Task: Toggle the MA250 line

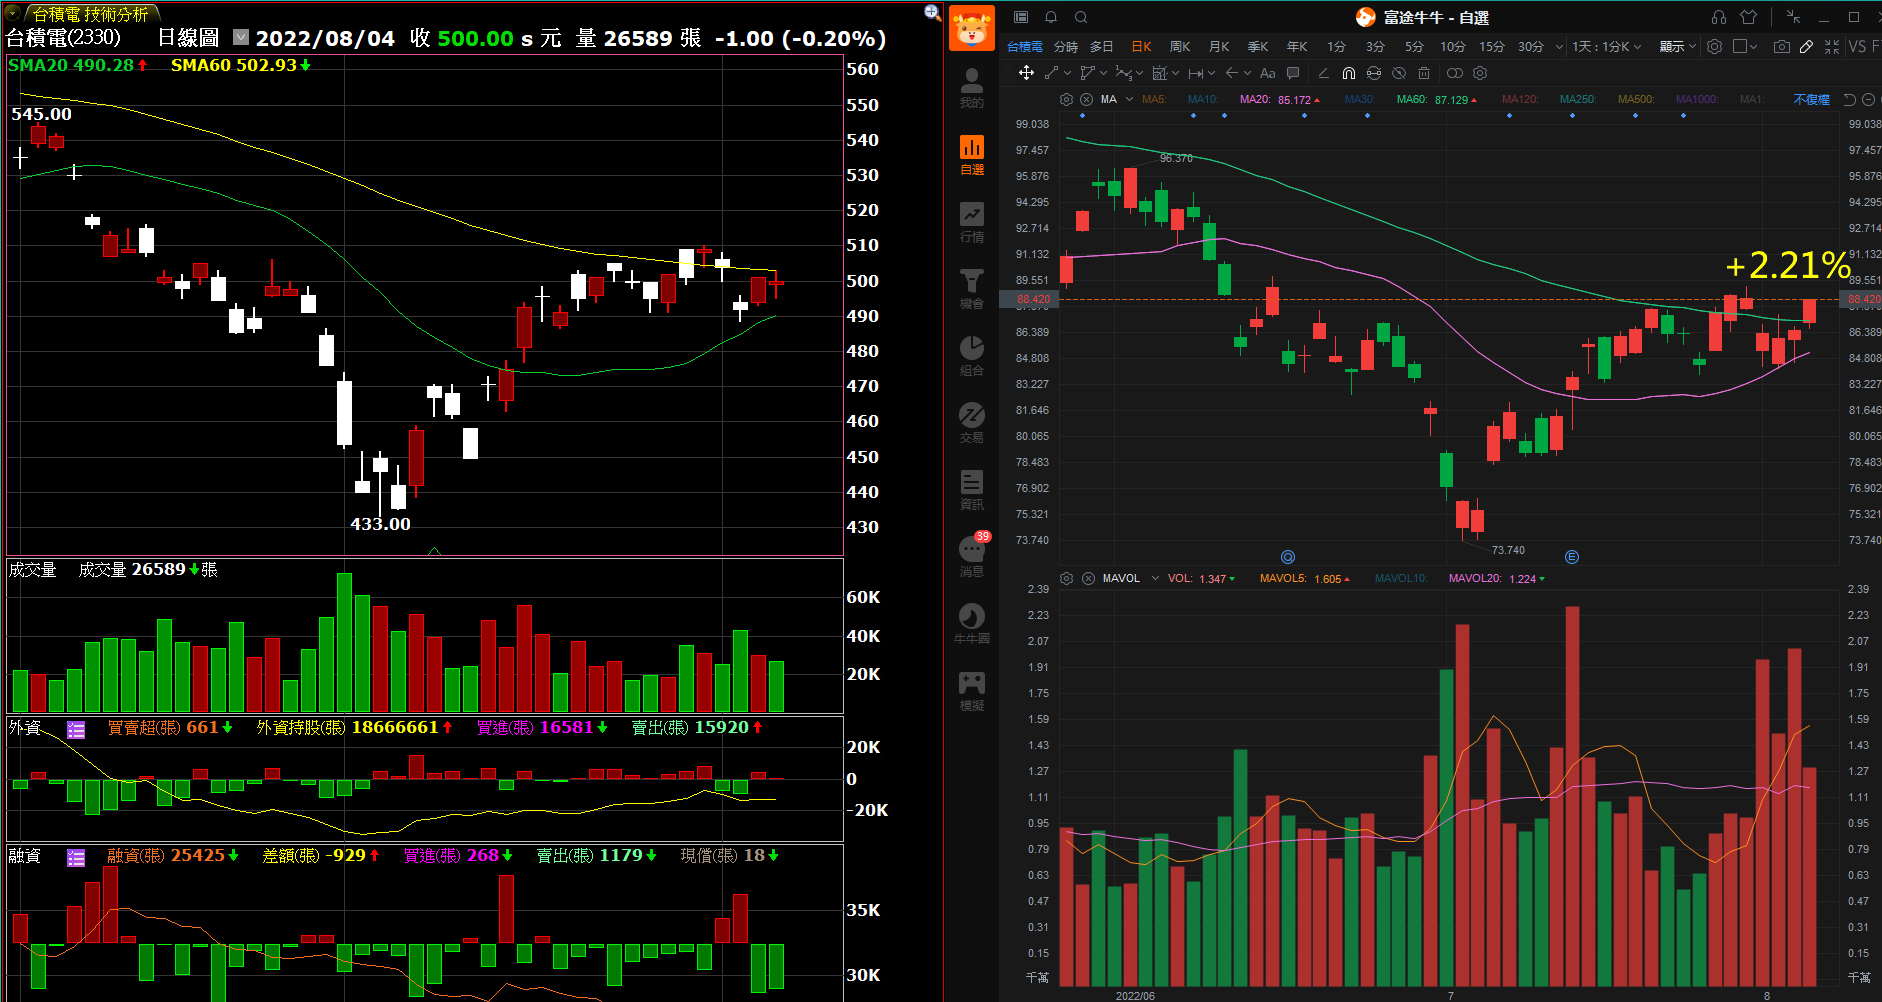Action: tap(1578, 99)
